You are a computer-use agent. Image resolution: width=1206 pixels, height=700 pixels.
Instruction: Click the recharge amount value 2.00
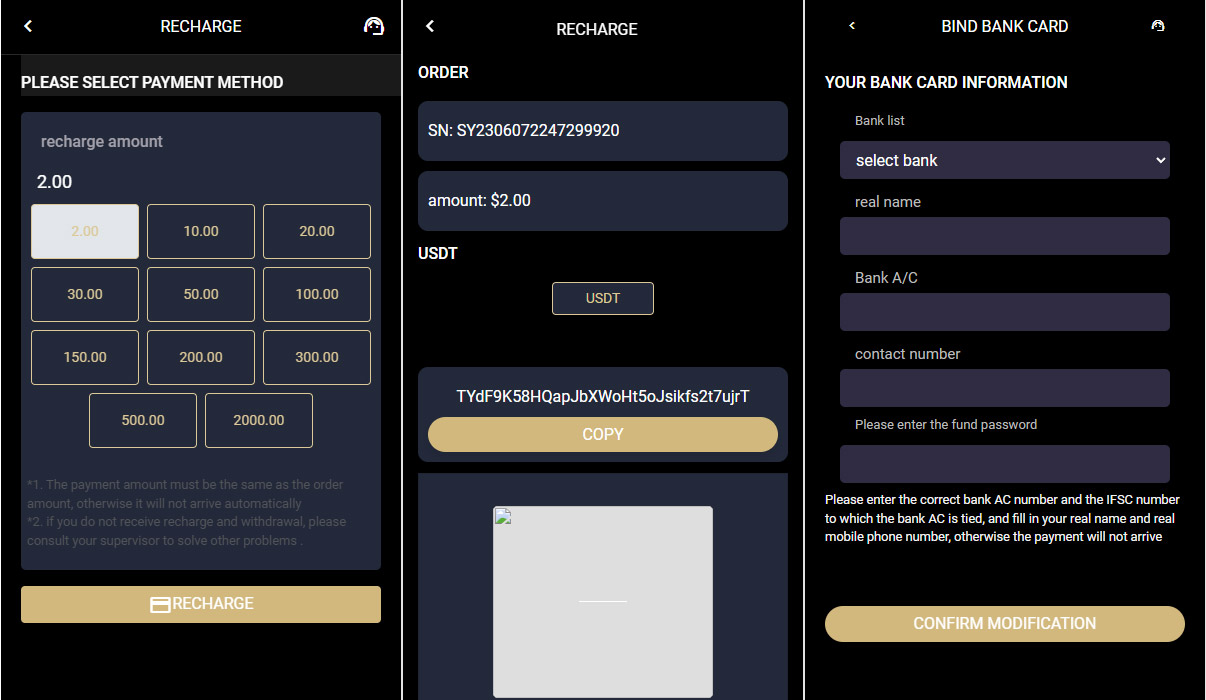pos(55,182)
